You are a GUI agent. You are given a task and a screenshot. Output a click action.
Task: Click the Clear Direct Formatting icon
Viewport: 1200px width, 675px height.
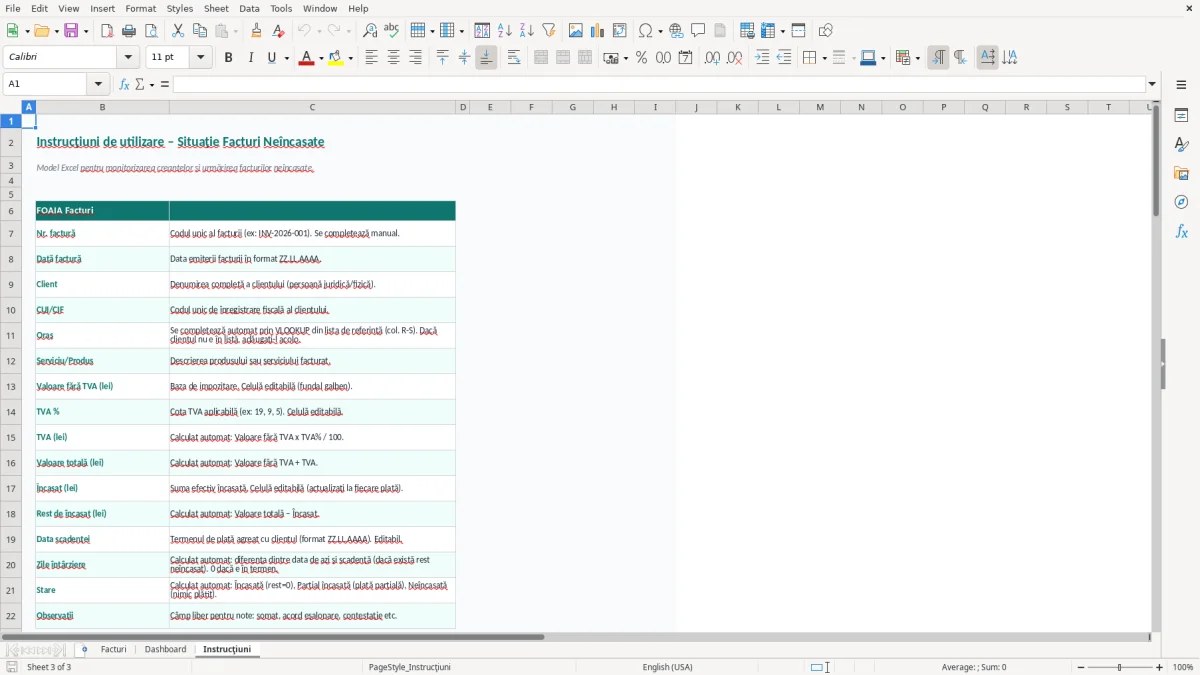point(279,31)
